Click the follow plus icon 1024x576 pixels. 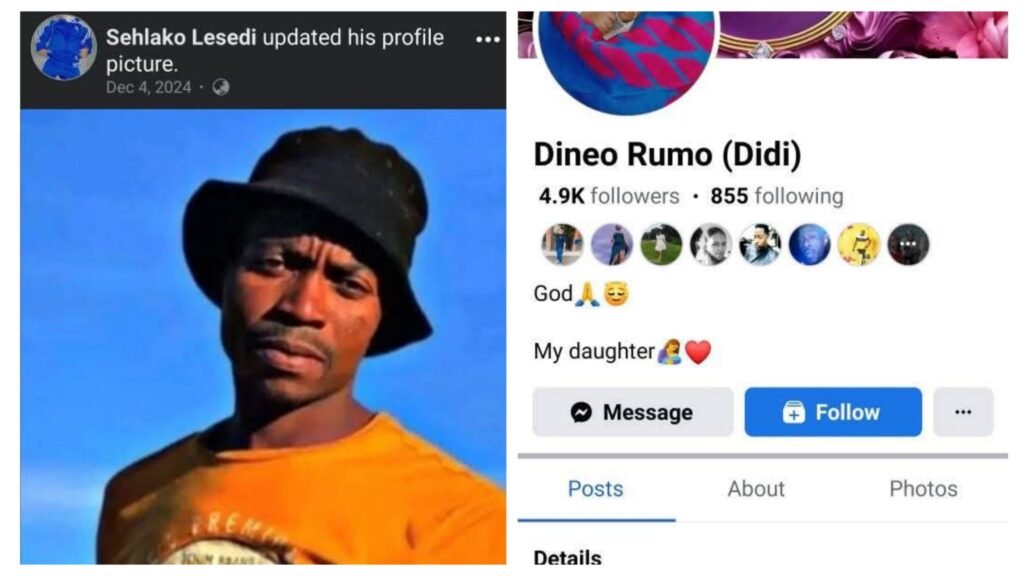(793, 412)
